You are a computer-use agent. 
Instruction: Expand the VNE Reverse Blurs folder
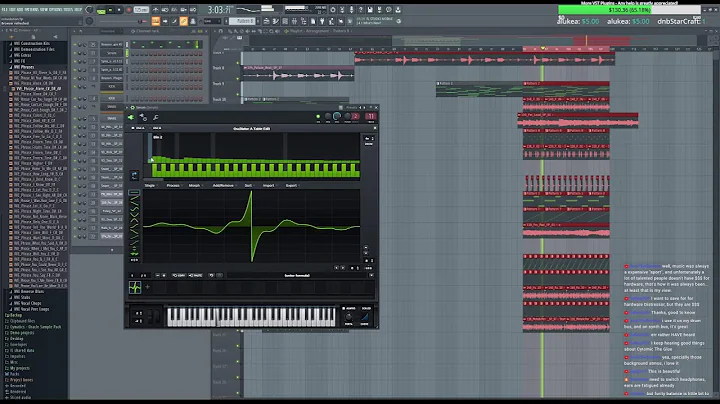click(x=28, y=292)
